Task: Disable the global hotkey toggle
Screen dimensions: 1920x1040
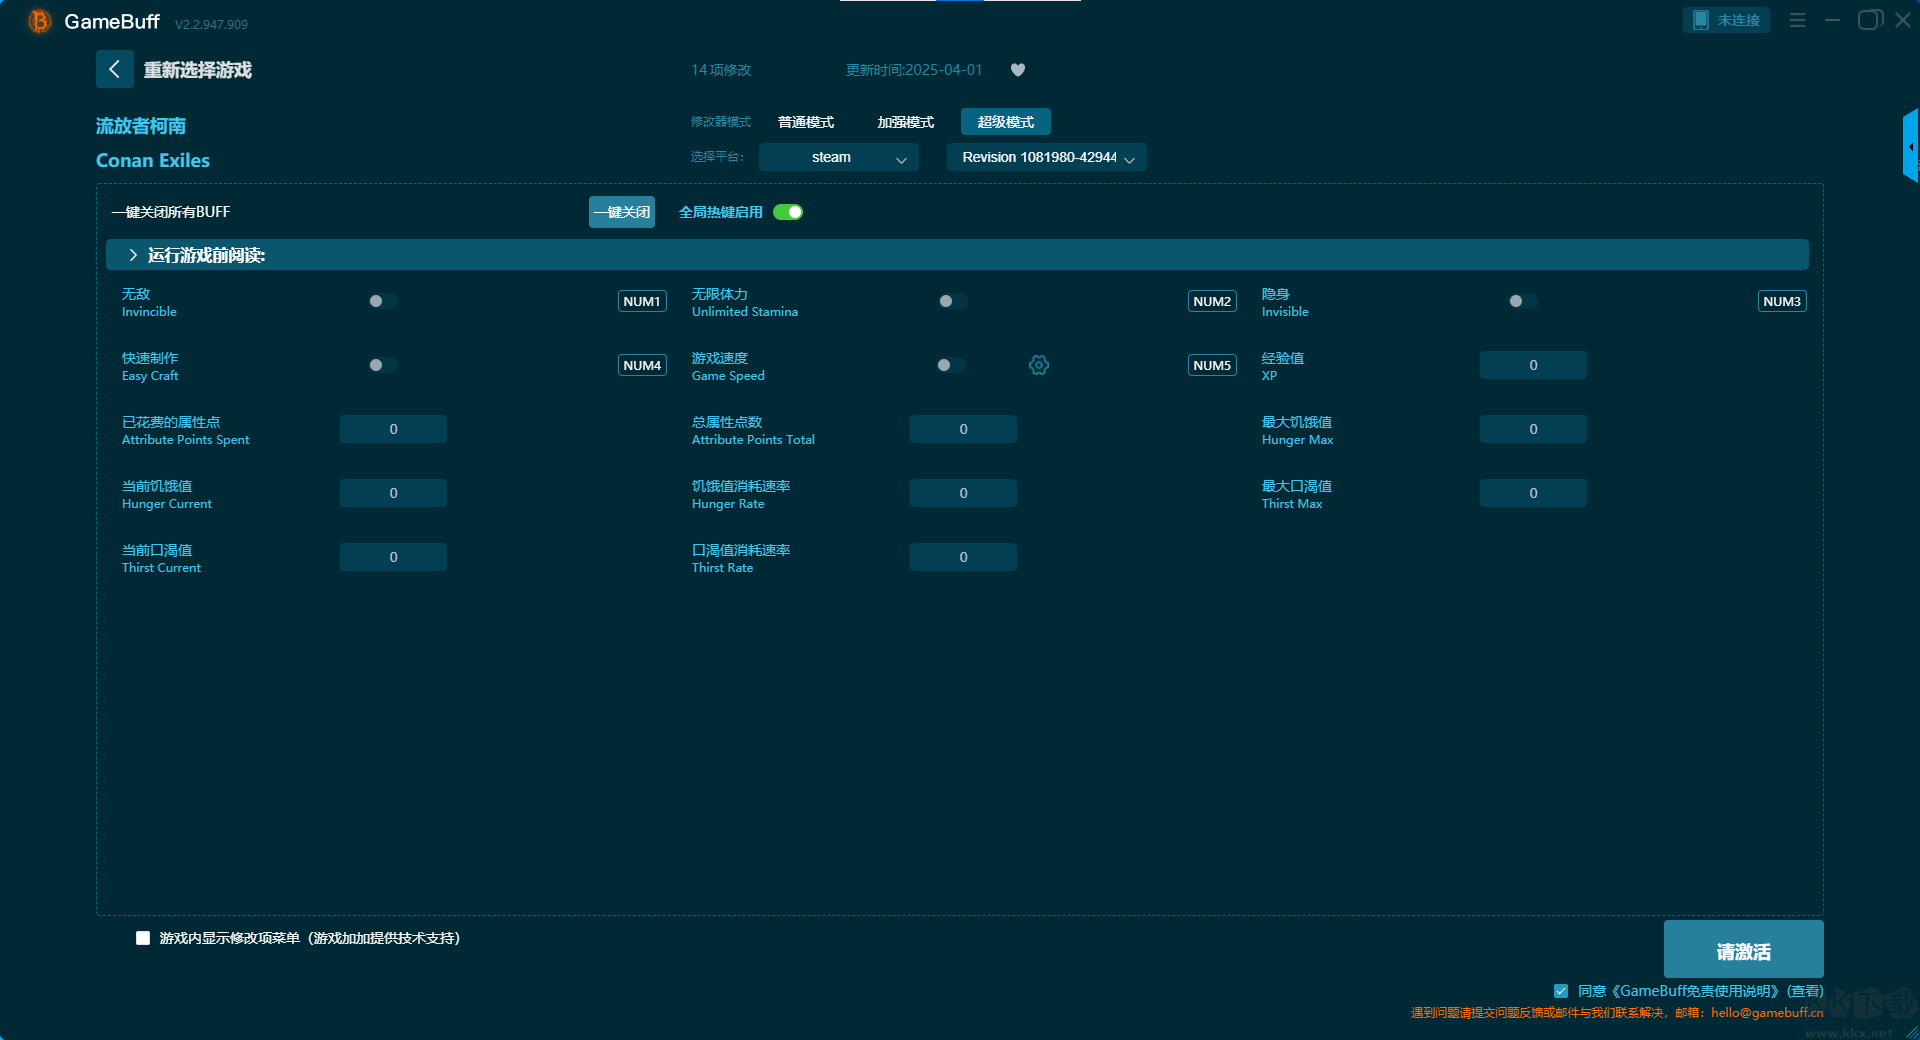Action: 788,212
